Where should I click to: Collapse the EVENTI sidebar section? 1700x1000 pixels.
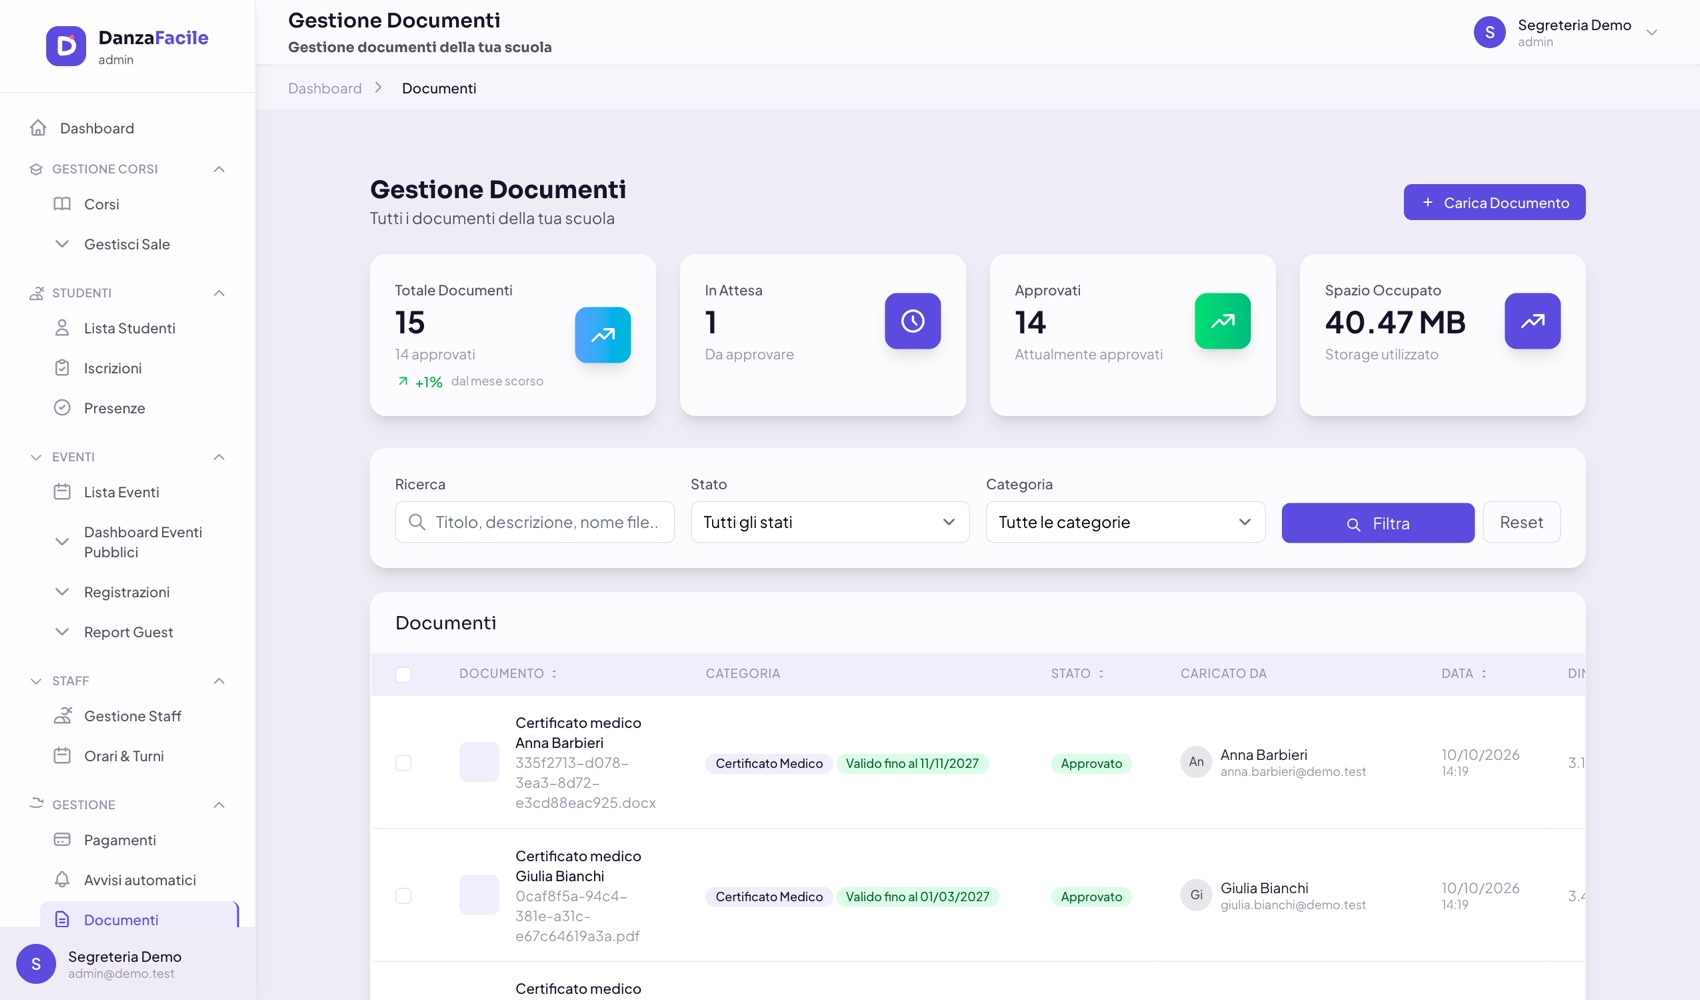pyautogui.click(x=219, y=457)
